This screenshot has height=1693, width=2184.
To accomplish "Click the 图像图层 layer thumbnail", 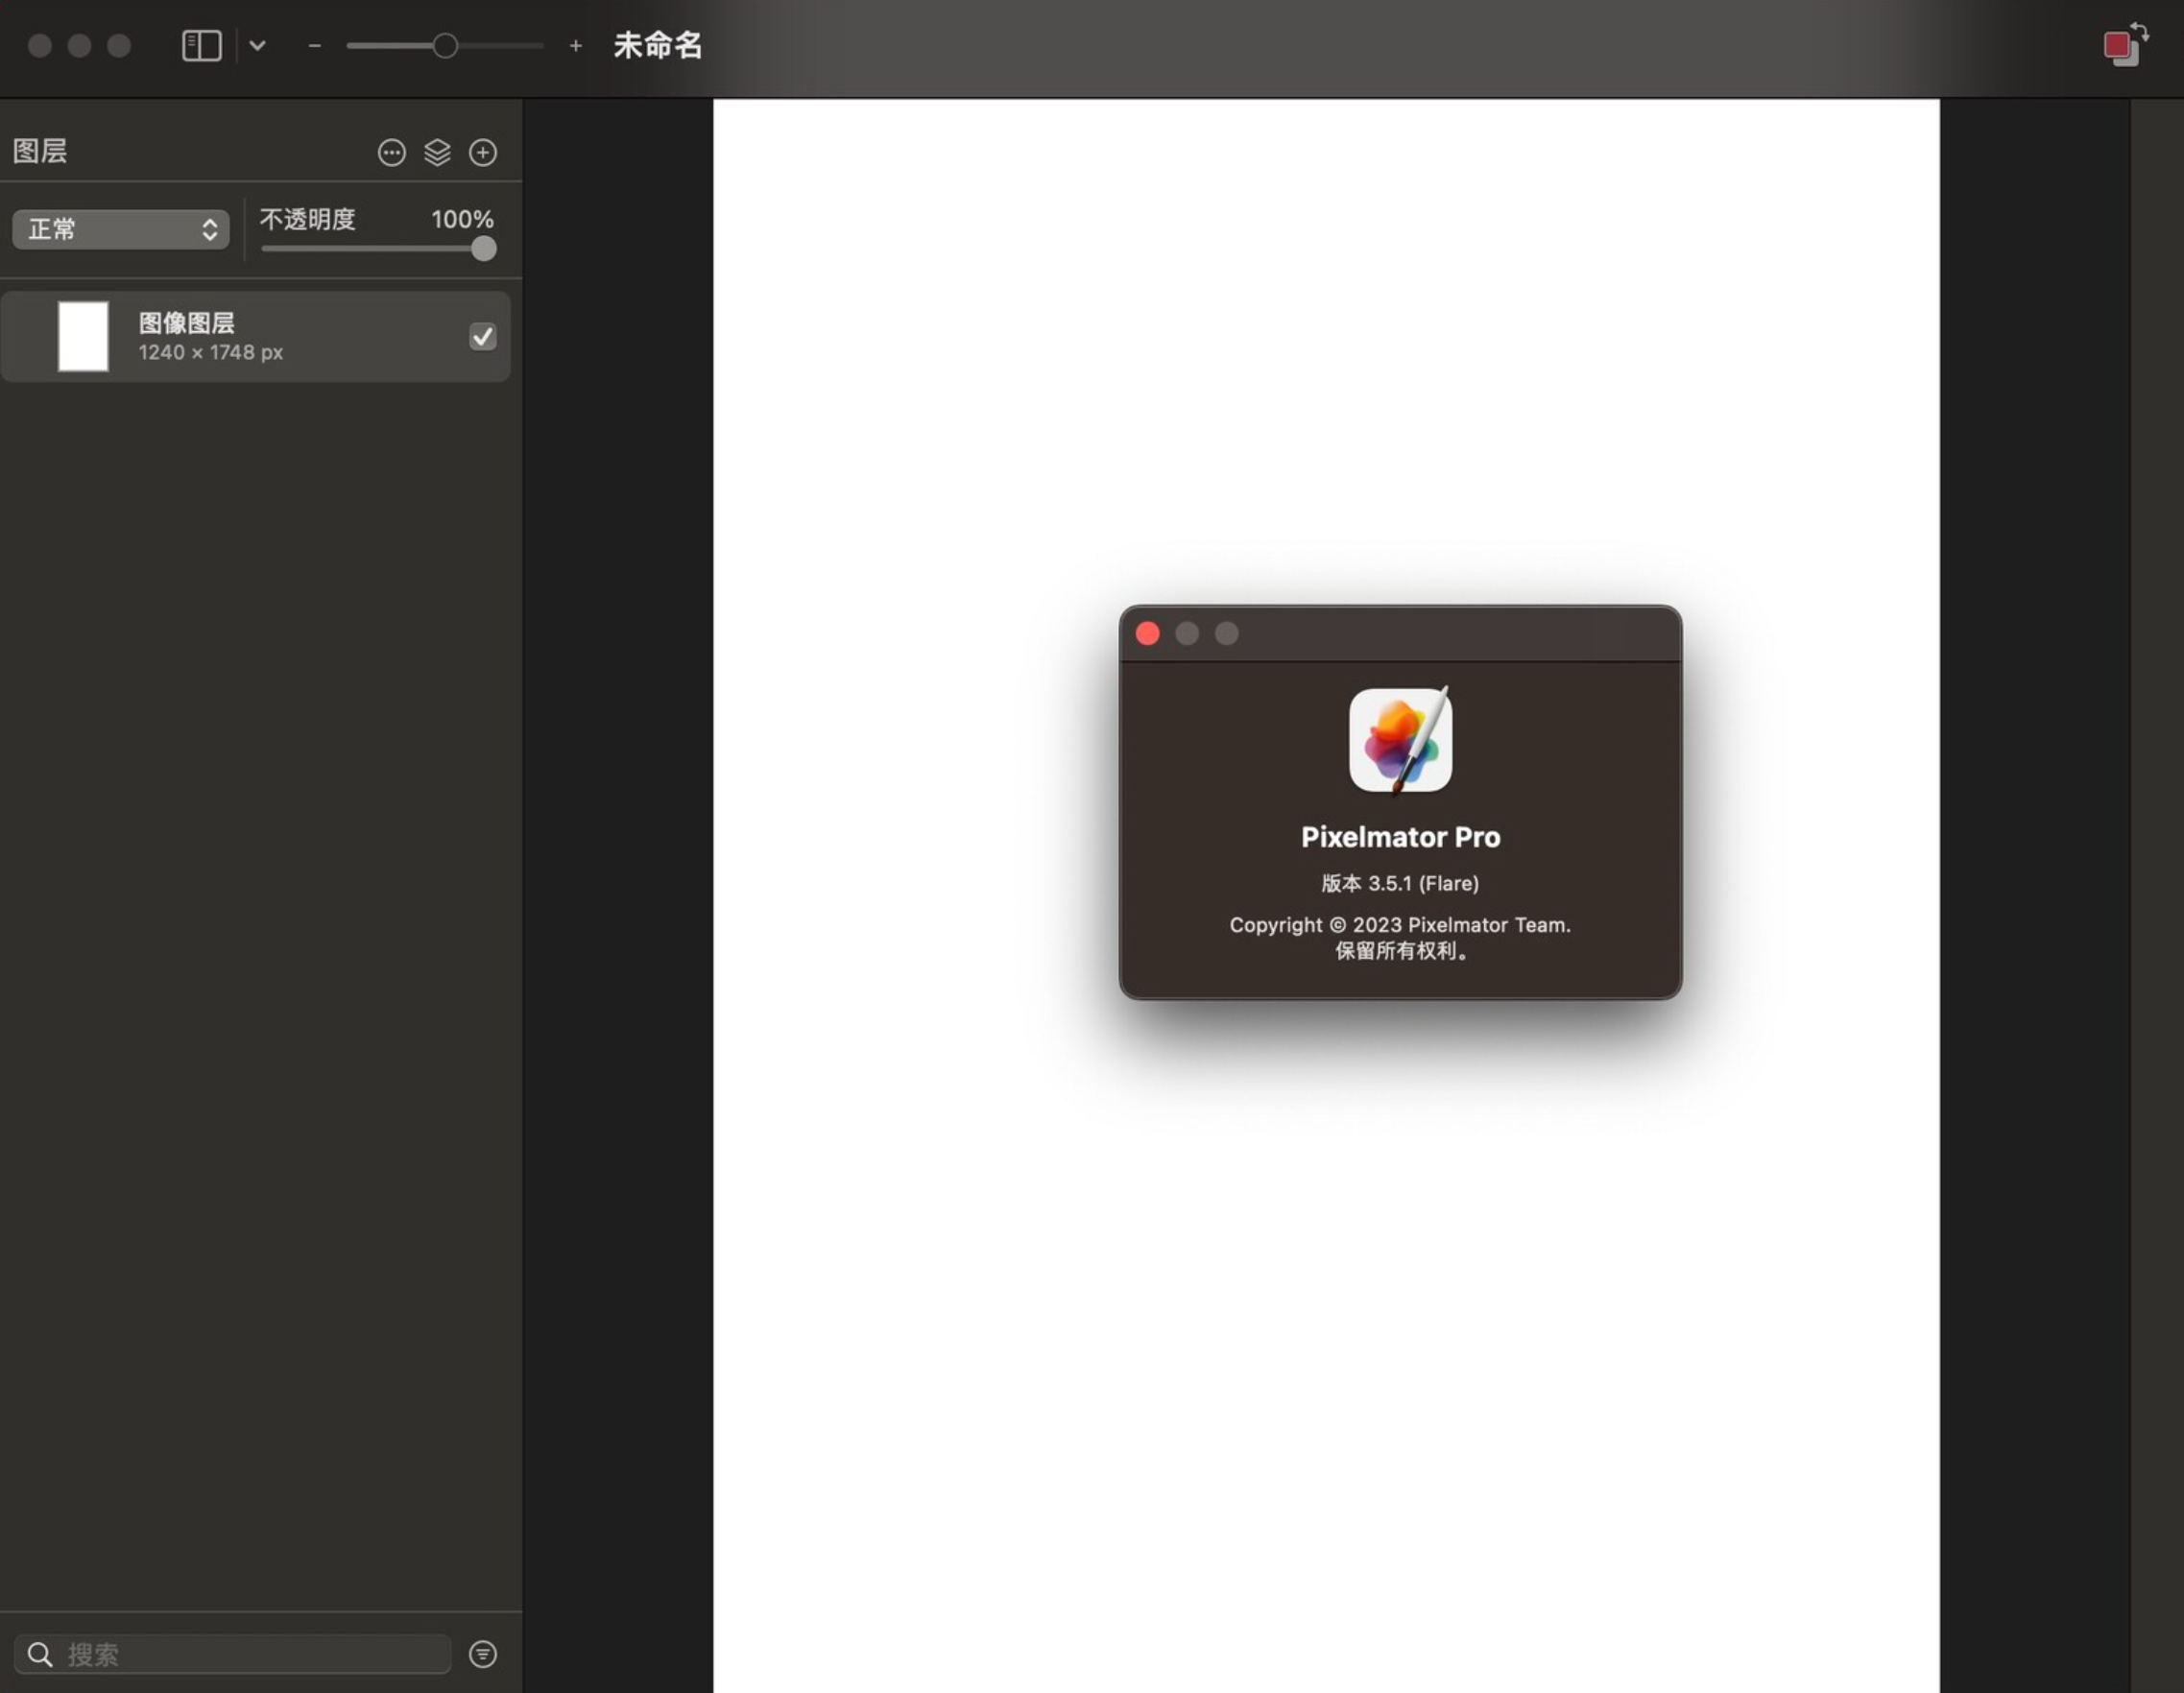I will click(83, 336).
